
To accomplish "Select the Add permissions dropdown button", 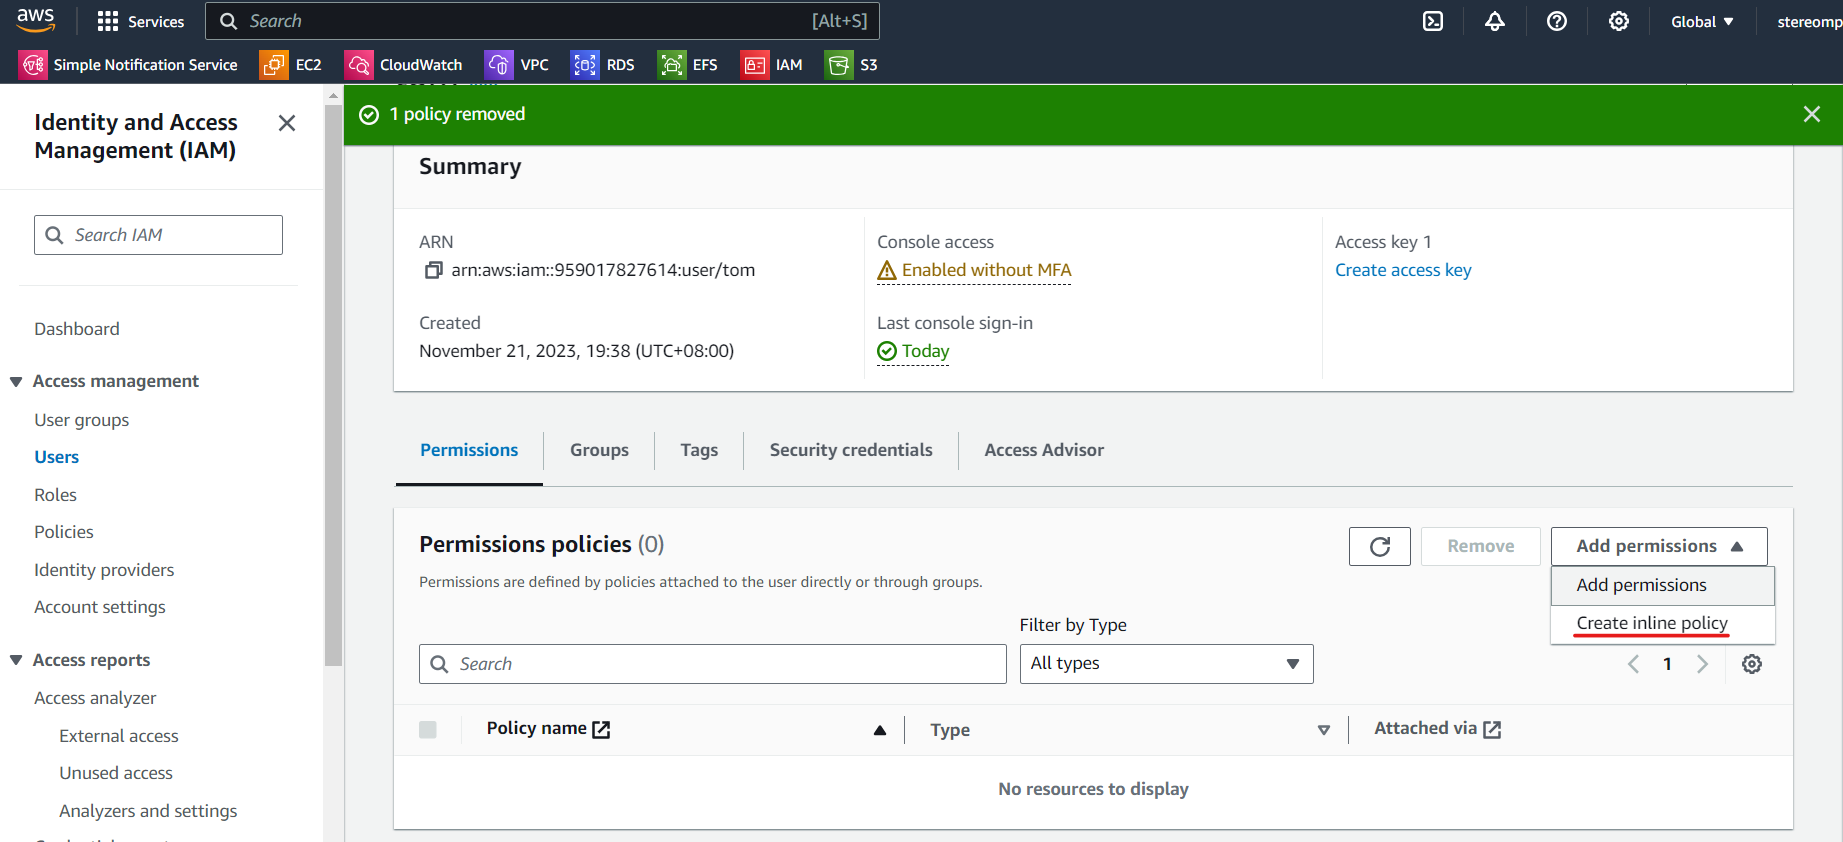I will click(x=1659, y=546).
